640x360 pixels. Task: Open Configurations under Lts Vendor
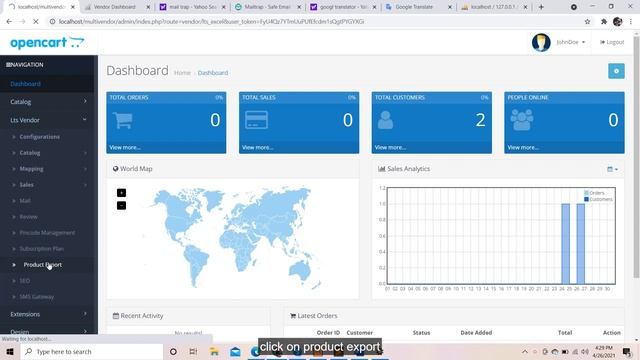tap(40, 137)
